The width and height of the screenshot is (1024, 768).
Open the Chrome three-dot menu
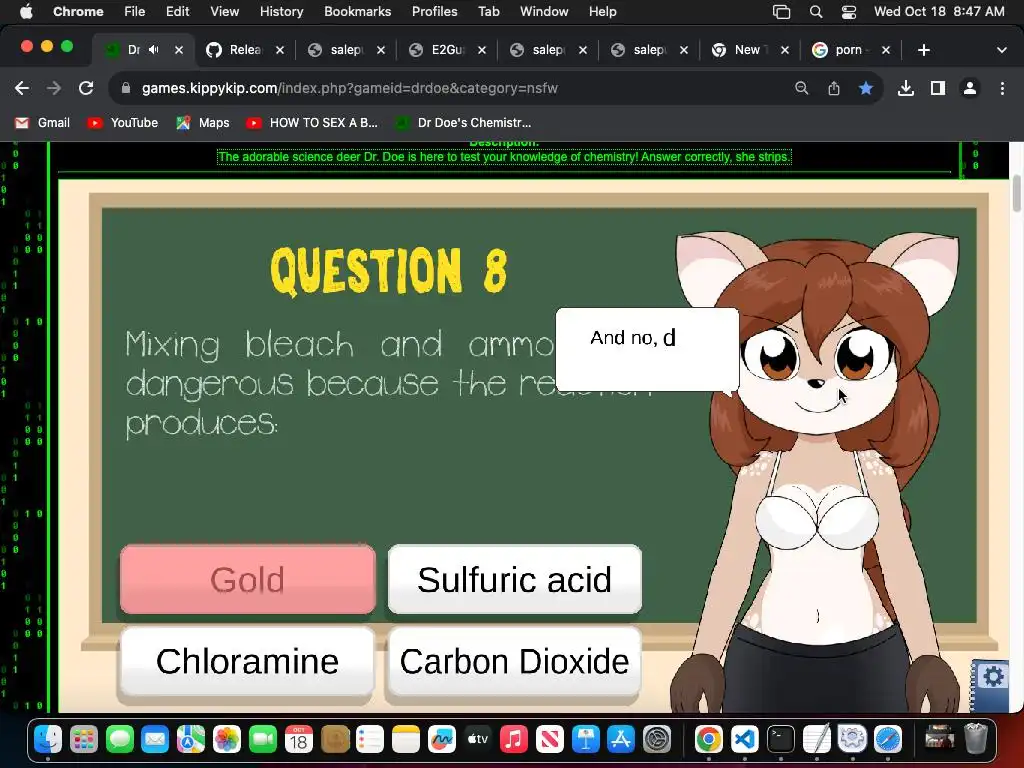(x=1002, y=88)
